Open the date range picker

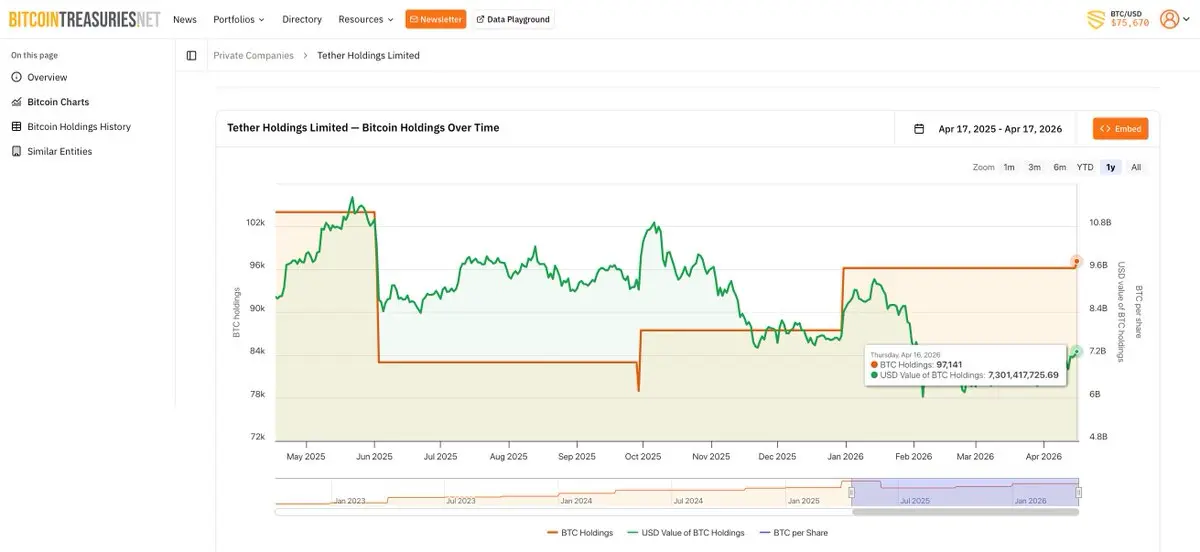(999, 129)
